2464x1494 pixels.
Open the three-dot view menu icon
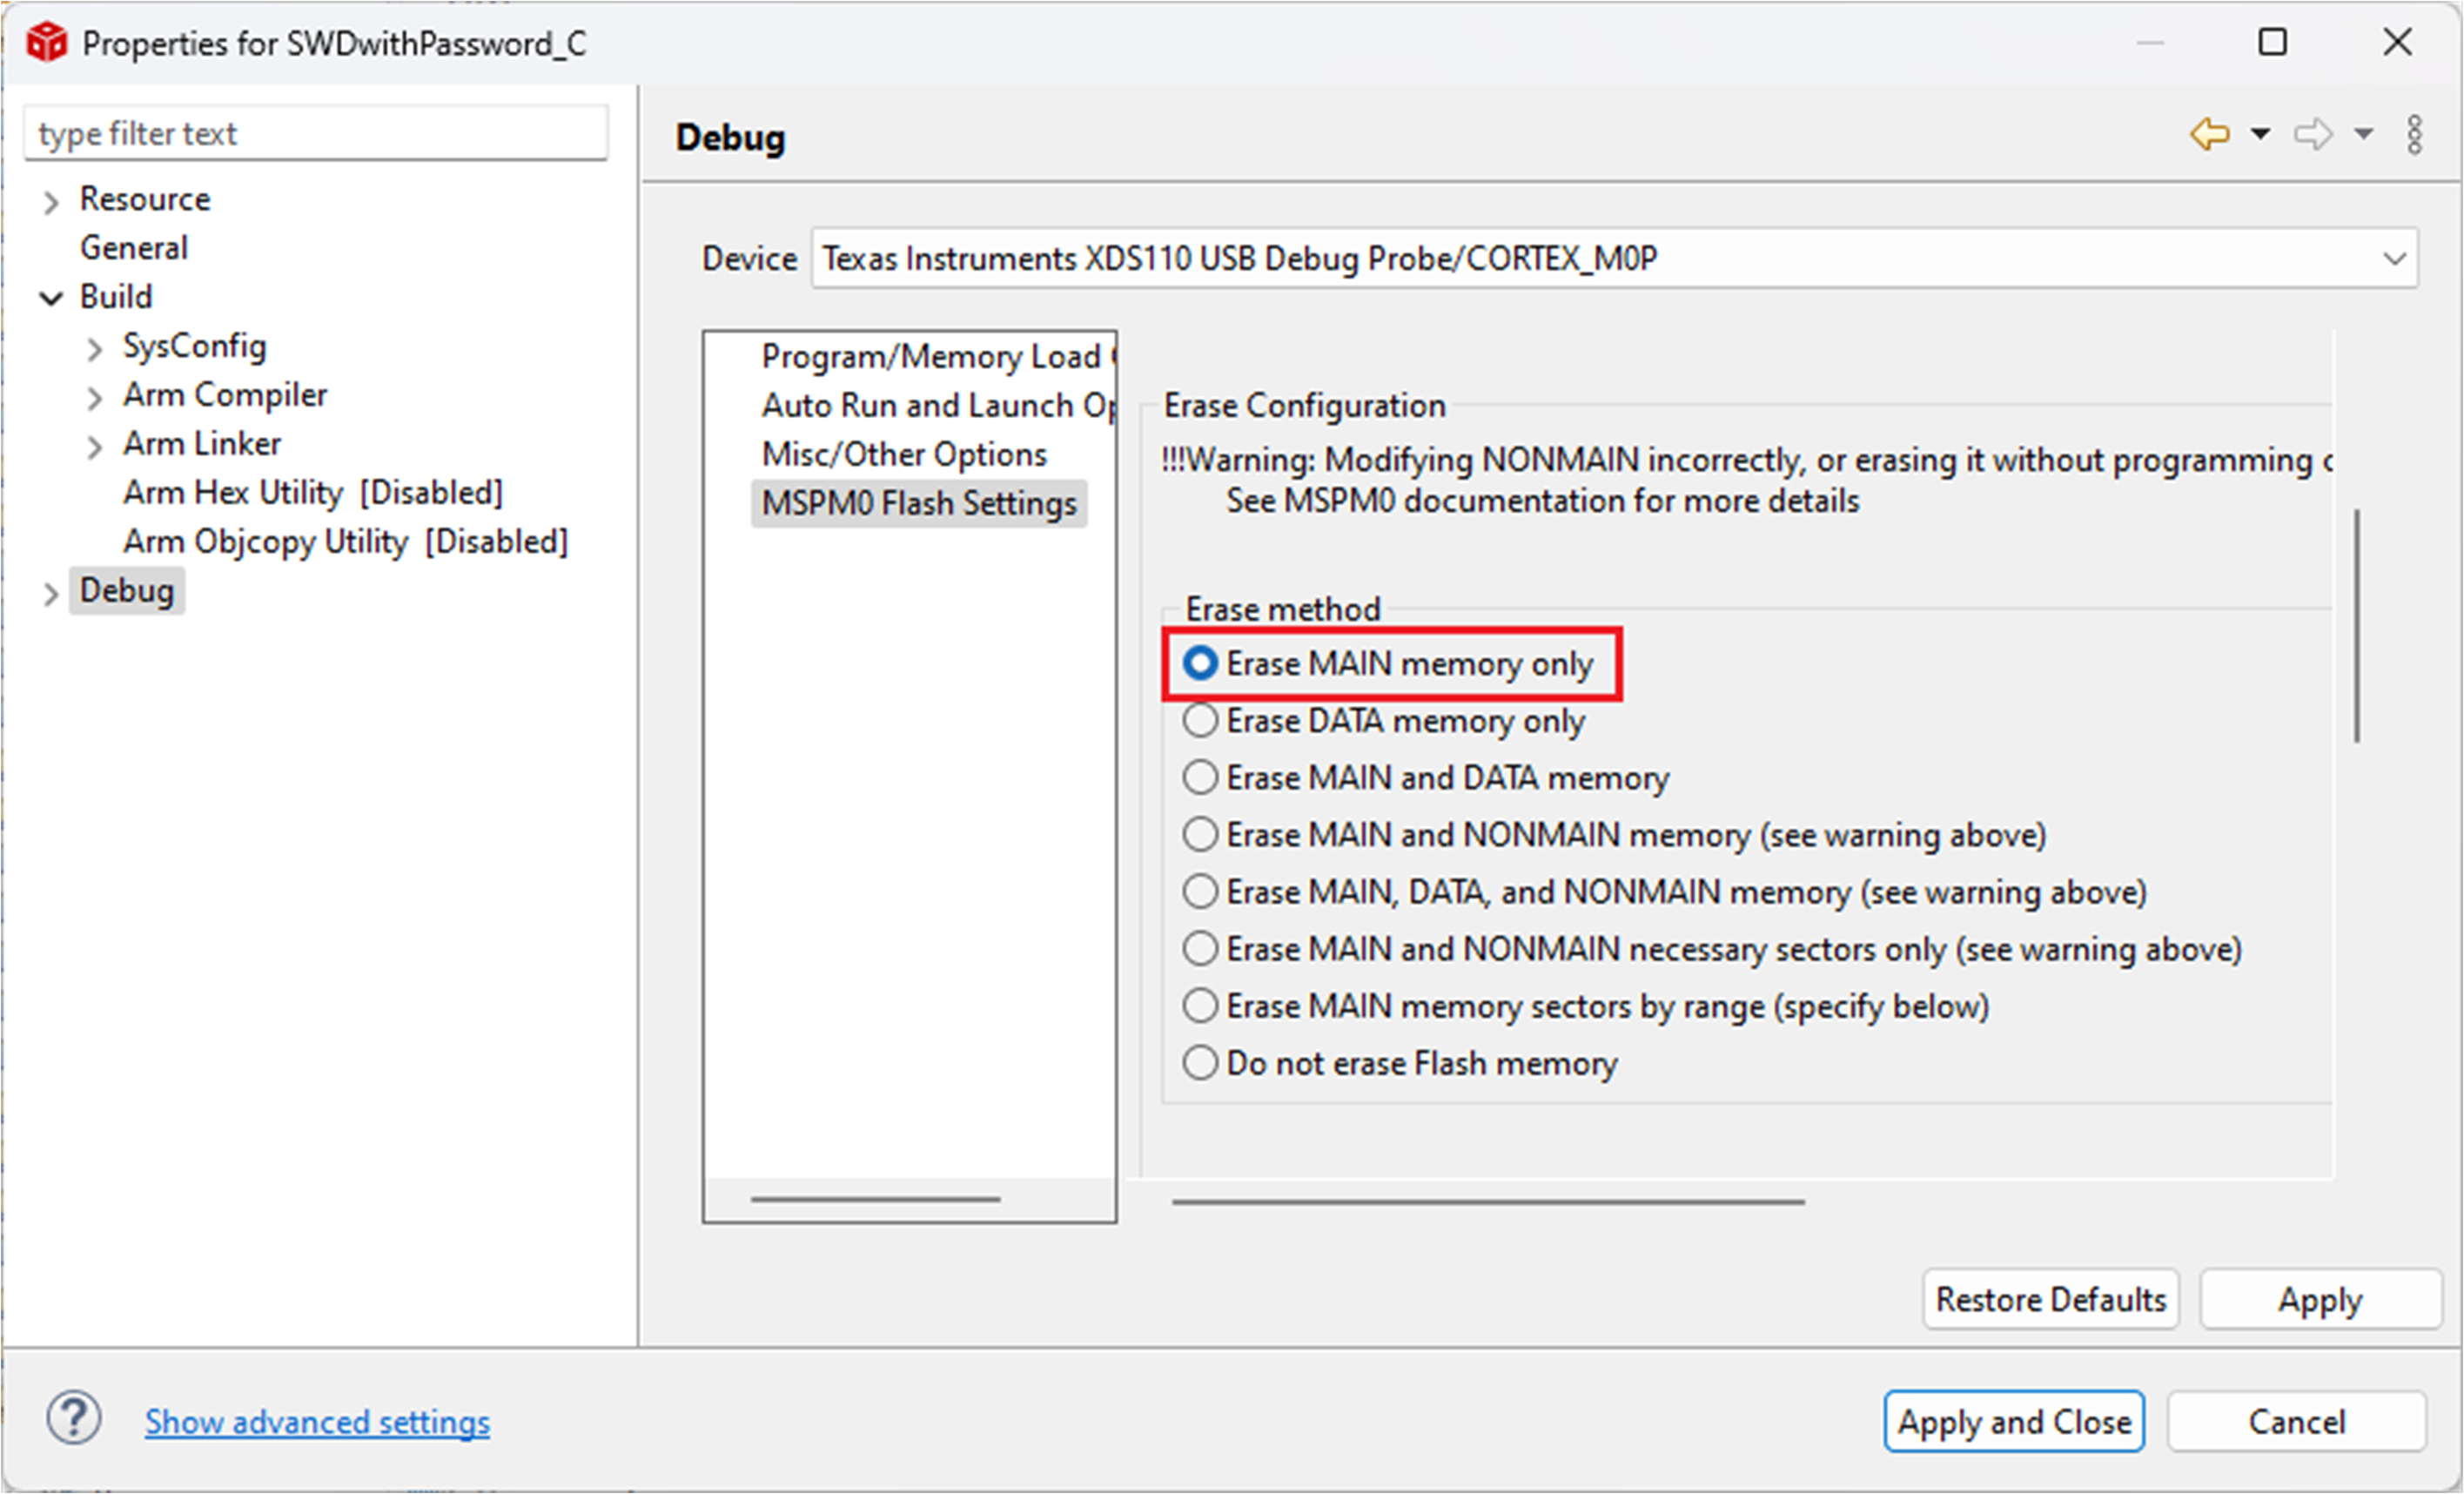(x=2414, y=134)
